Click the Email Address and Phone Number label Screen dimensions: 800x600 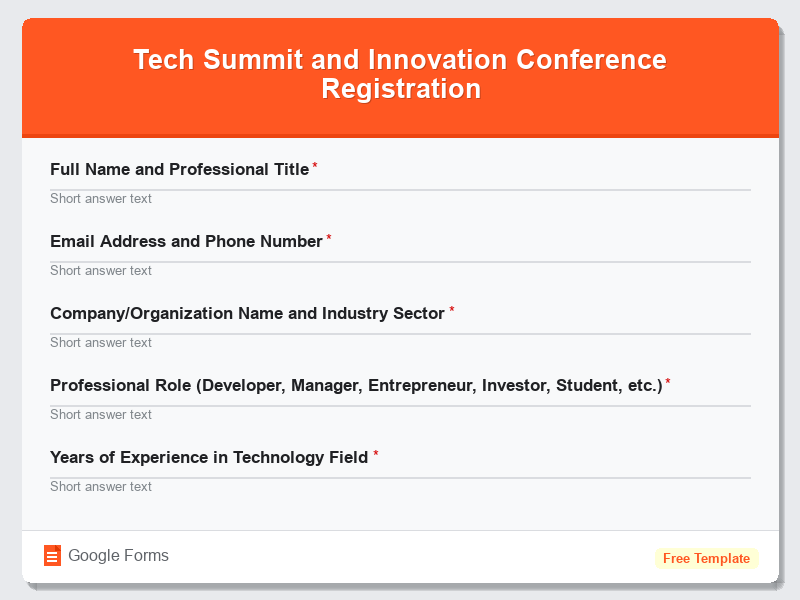click(186, 241)
